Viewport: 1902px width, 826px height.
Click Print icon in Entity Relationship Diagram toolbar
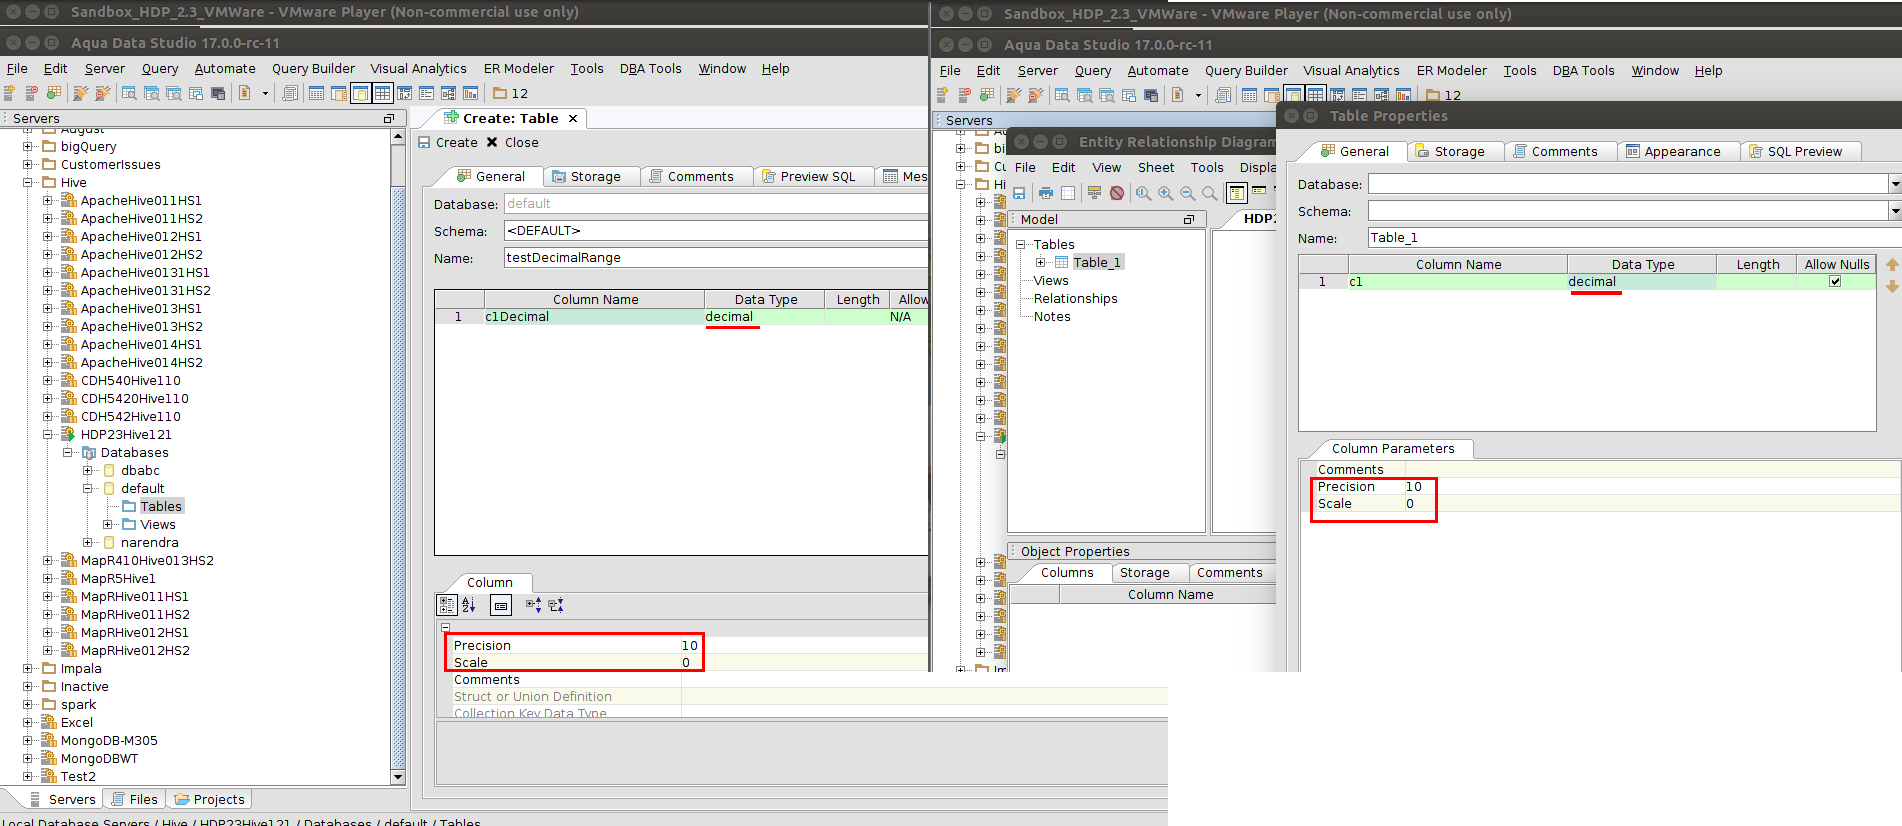pyautogui.click(x=1046, y=193)
